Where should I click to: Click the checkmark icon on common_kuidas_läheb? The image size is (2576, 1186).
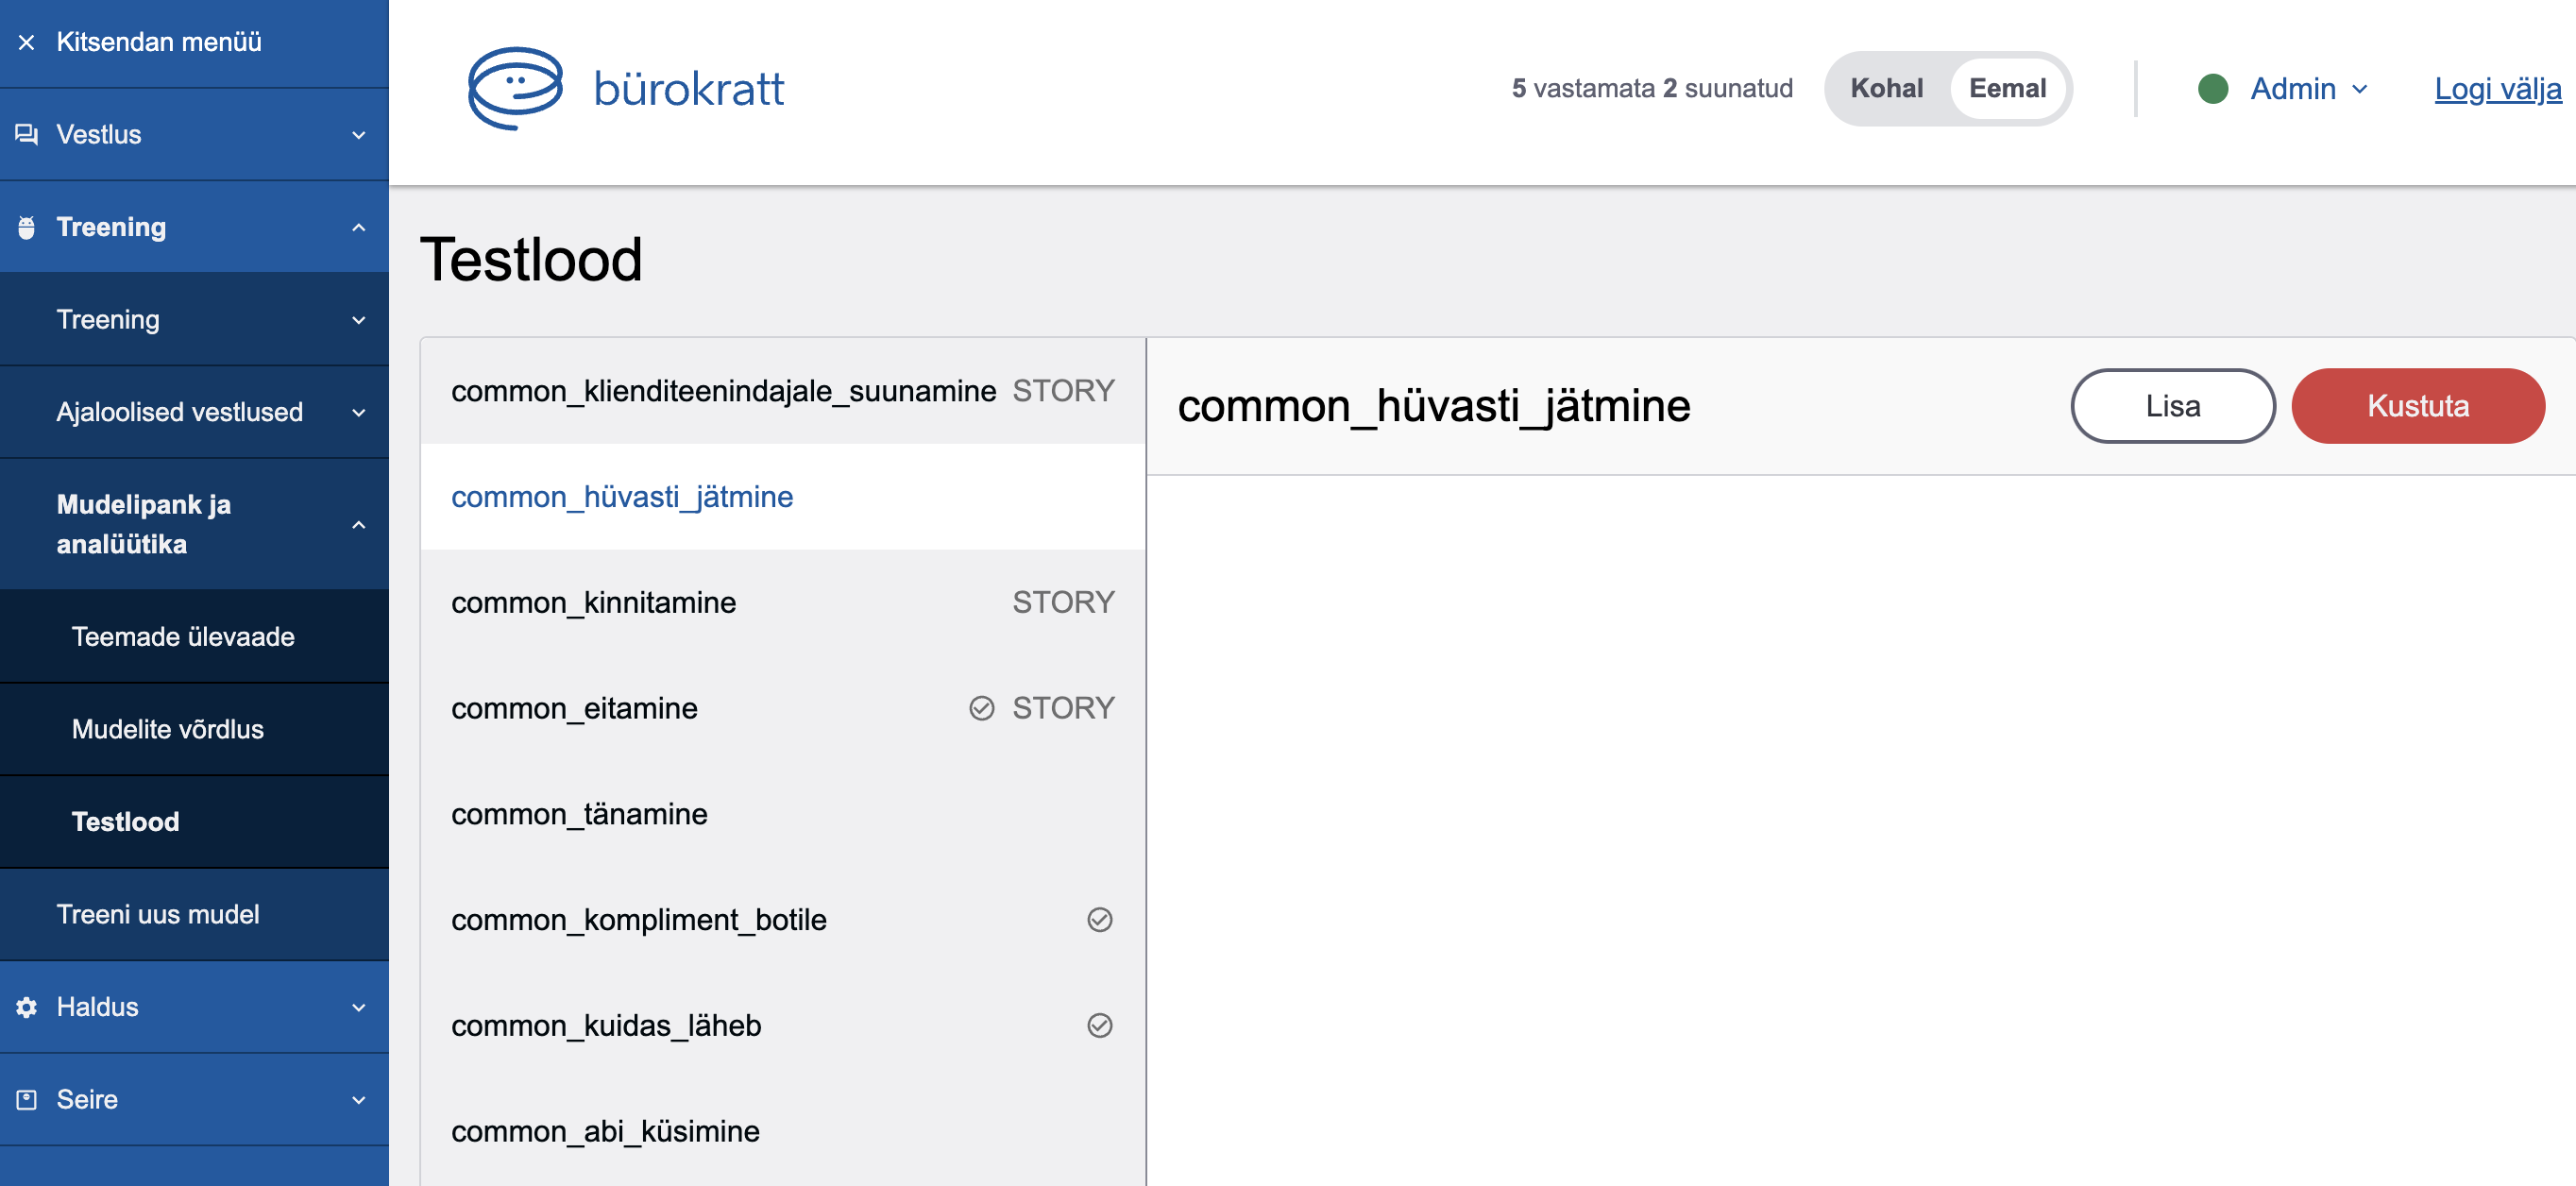[1100, 1025]
